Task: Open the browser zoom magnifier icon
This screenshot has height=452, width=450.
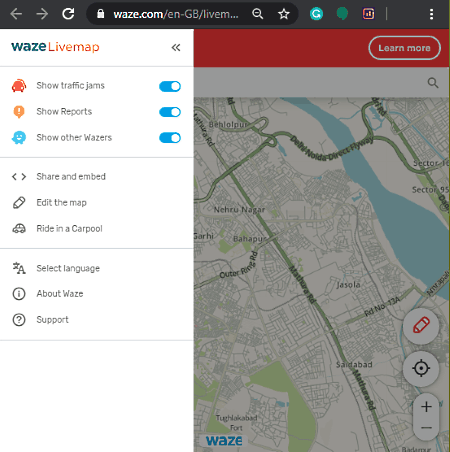Action: click(257, 14)
